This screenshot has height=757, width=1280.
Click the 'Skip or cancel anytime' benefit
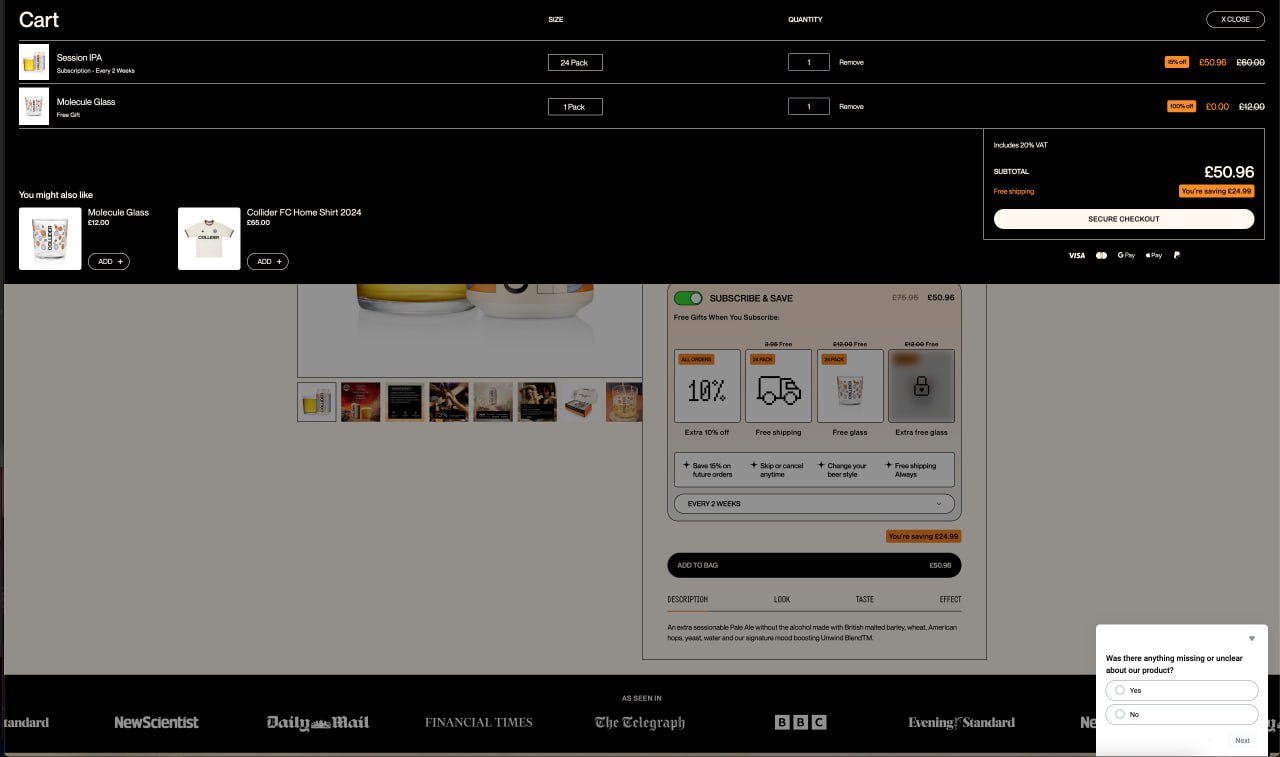coord(780,470)
